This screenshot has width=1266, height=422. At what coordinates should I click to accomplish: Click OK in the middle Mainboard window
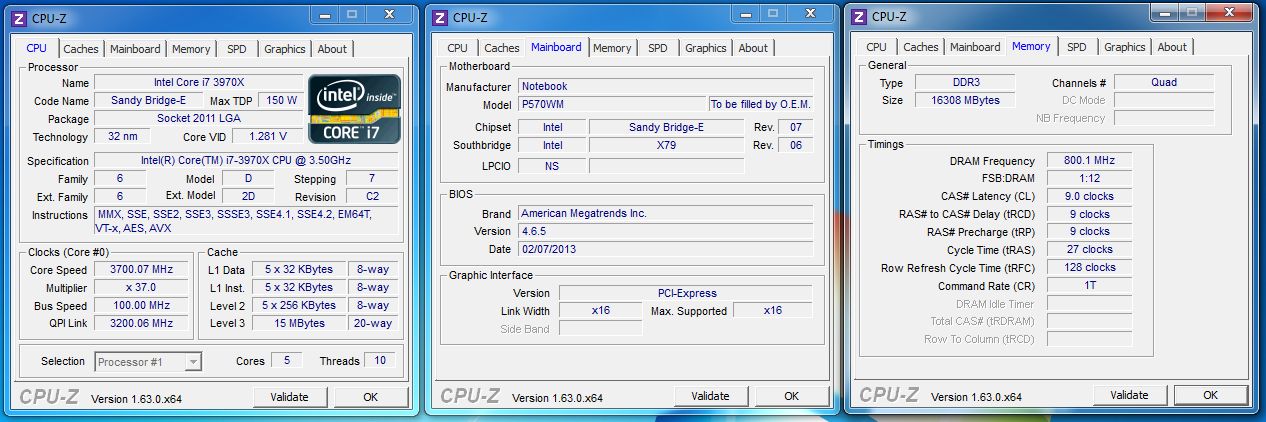tap(792, 396)
